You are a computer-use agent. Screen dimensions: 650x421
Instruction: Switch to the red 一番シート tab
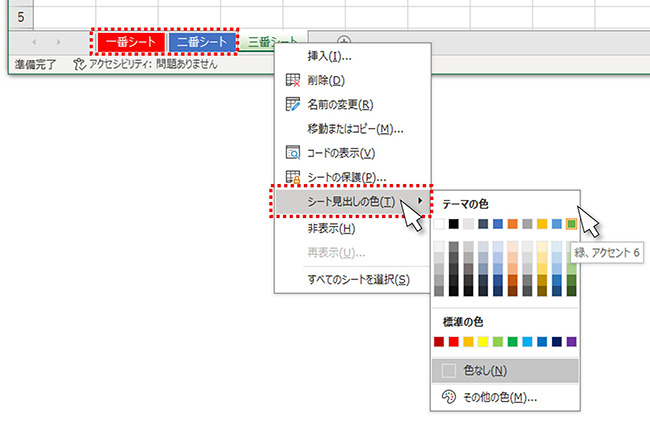click(x=130, y=42)
